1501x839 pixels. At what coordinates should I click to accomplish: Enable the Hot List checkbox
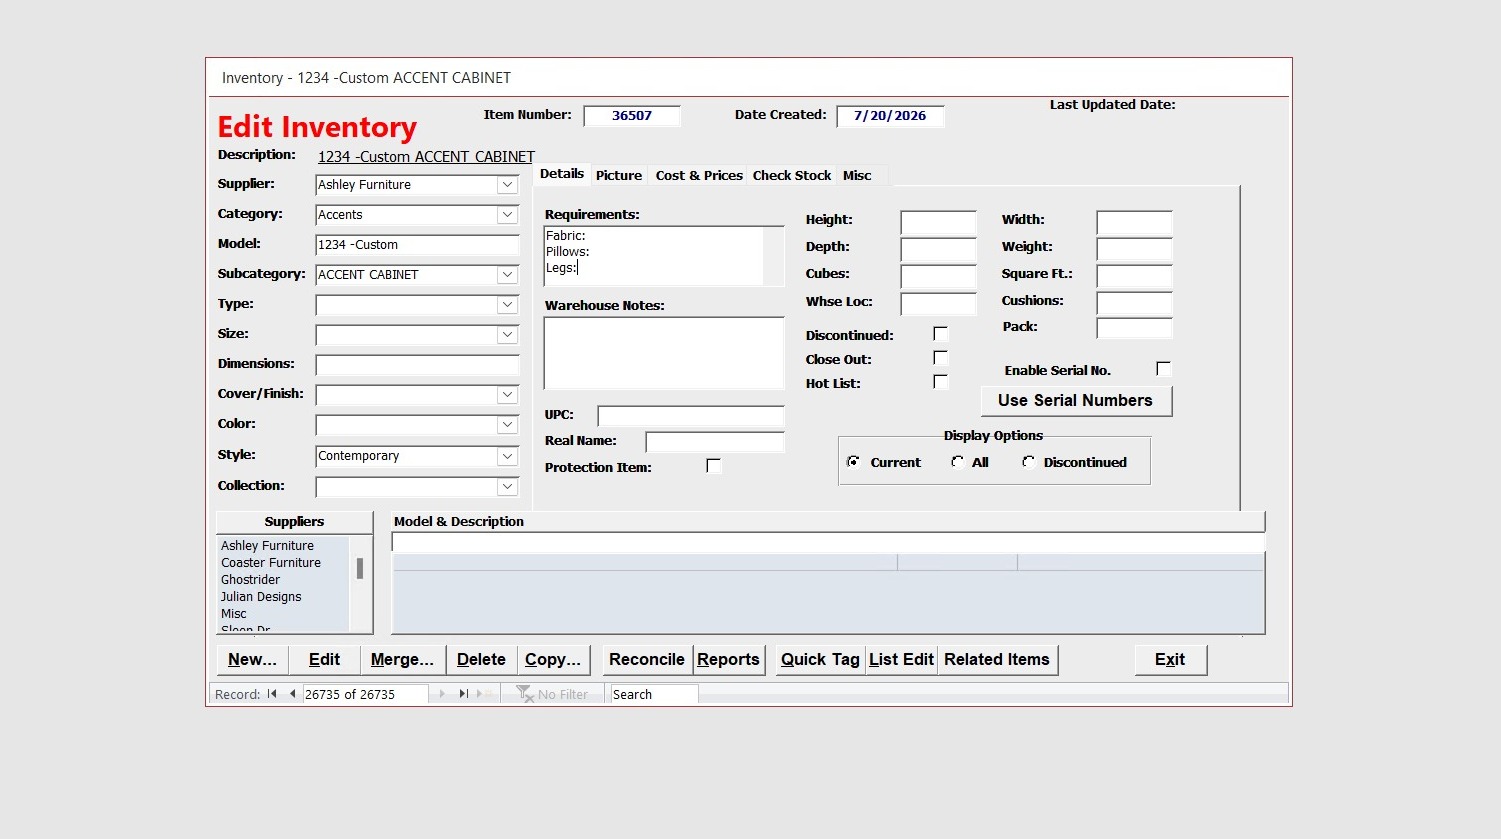(940, 382)
